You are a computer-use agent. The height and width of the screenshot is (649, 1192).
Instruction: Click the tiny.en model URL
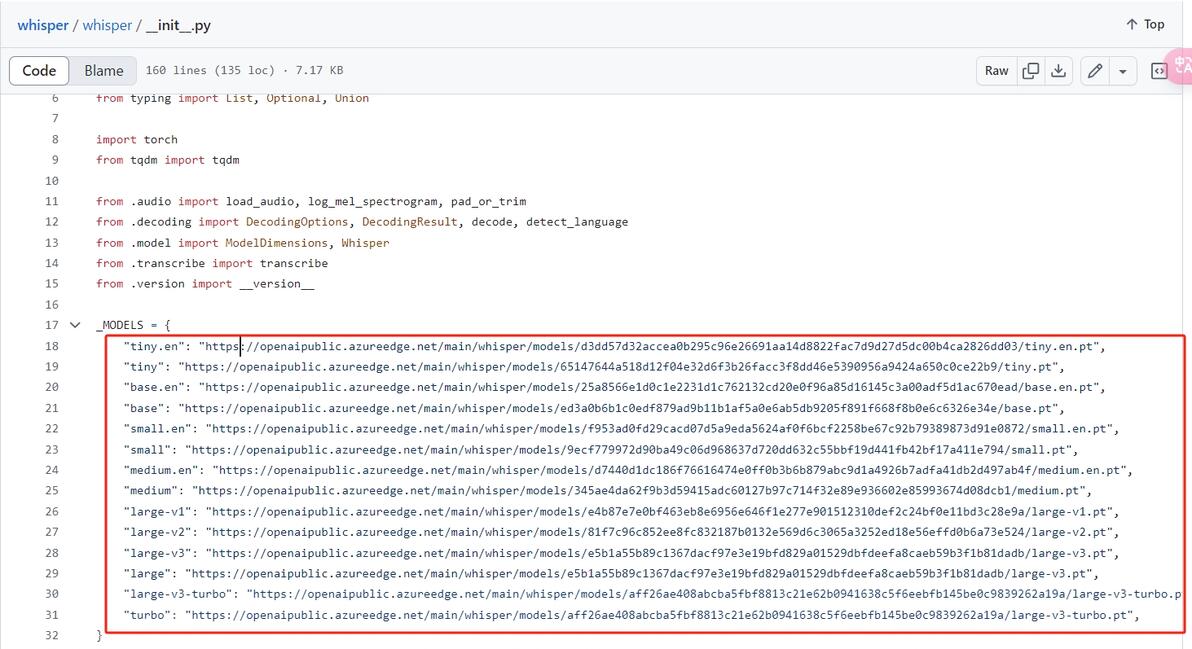650,346
